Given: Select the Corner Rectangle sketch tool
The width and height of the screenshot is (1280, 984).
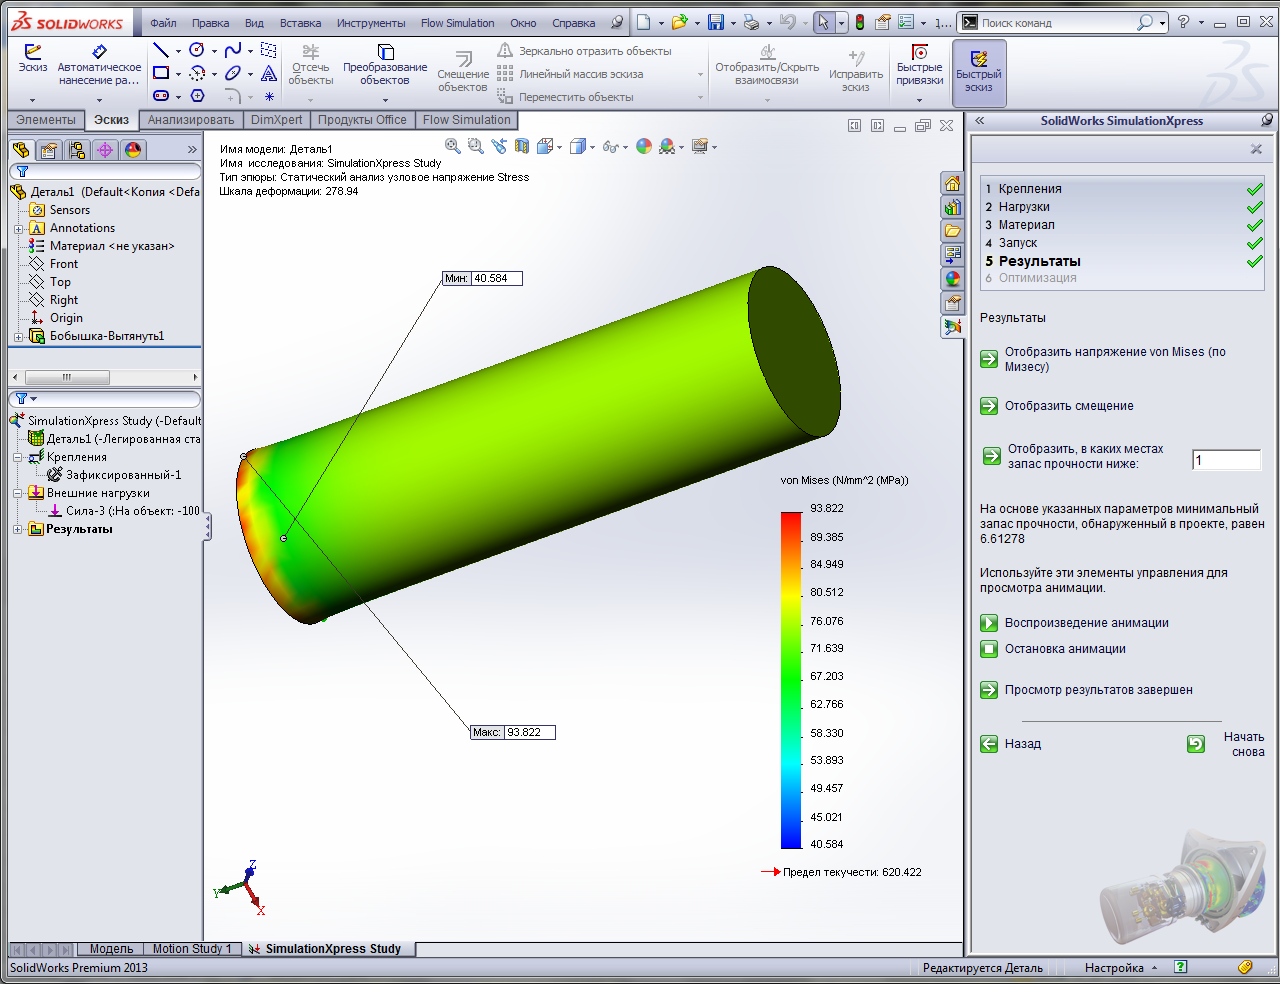Looking at the screenshot, I should (160, 73).
